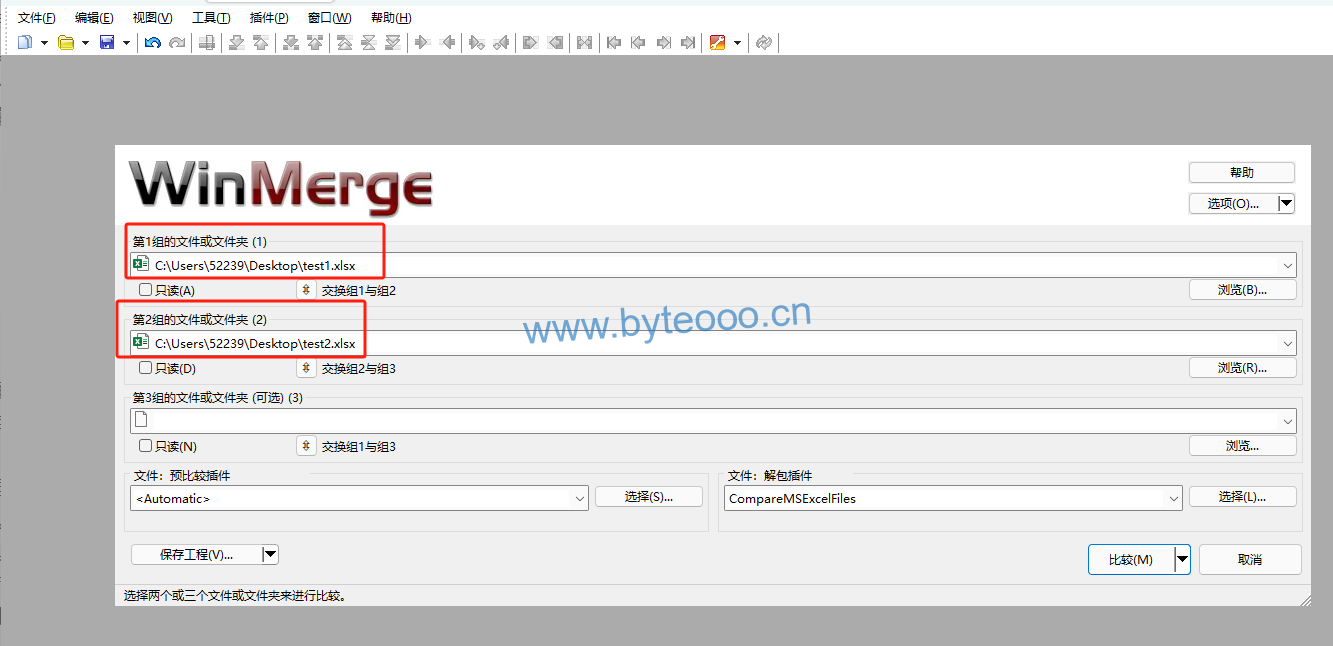Jump to Next Difference toolbar icon

(x=237, y=42)
